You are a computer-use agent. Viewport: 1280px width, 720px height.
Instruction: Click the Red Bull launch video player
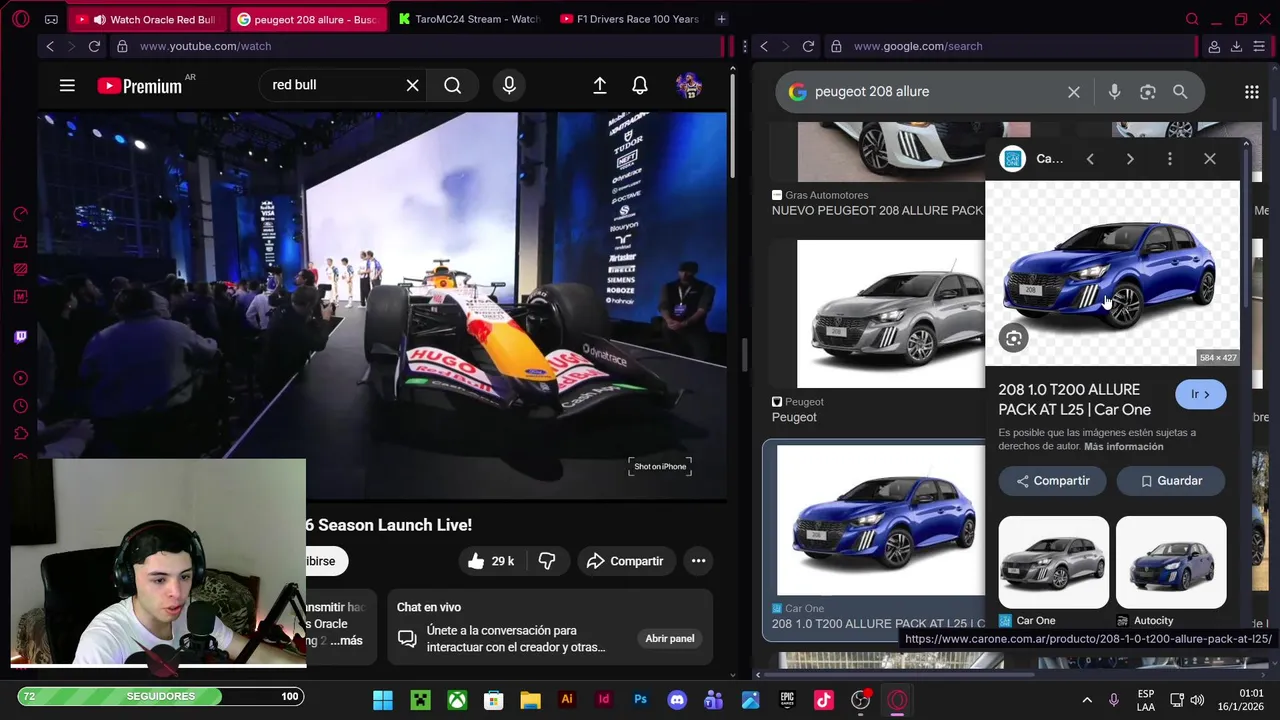pos(382,305)
